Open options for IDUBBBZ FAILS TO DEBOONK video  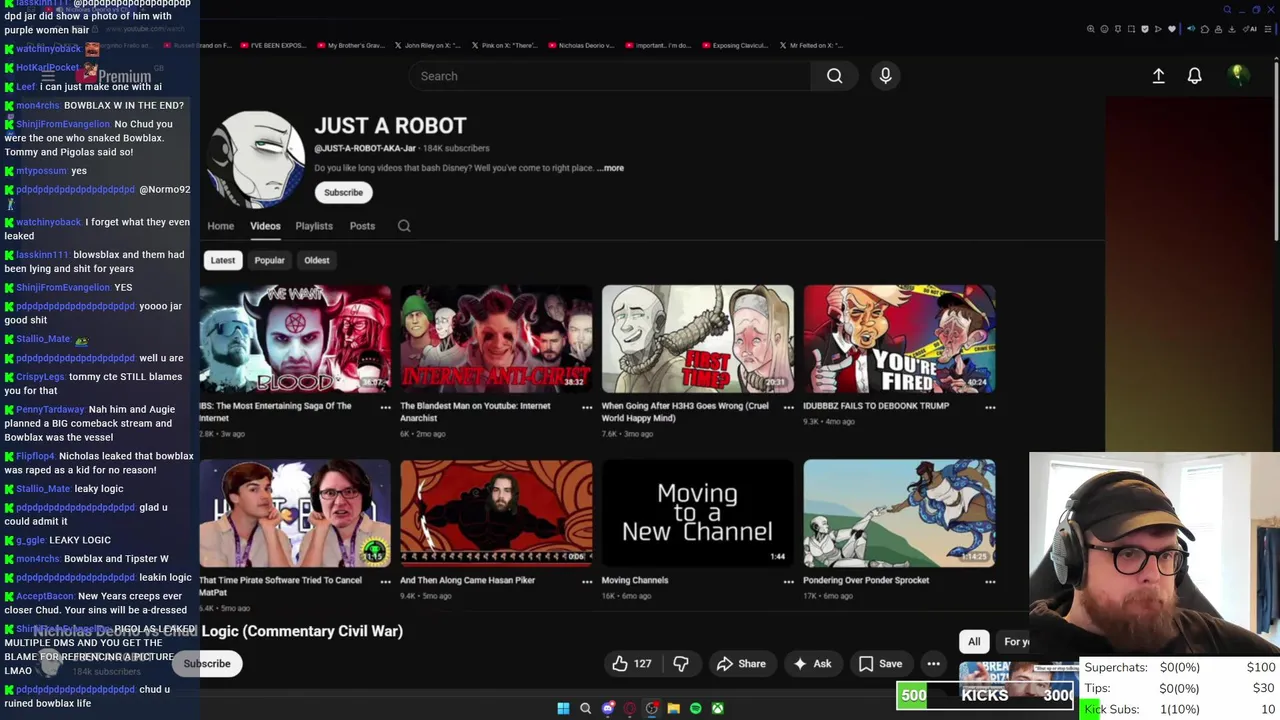click(x=990, y=407)
